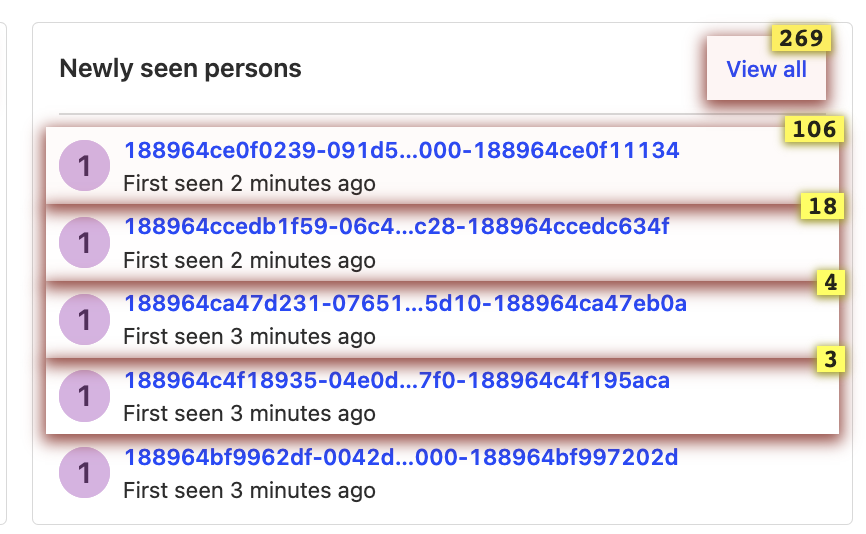Image resolution: width=866 pixels, height=534 pixels.
Task: Click "First seen 3 minutes ago" under 188964c4f18935
Action: (x=249, y=414)
